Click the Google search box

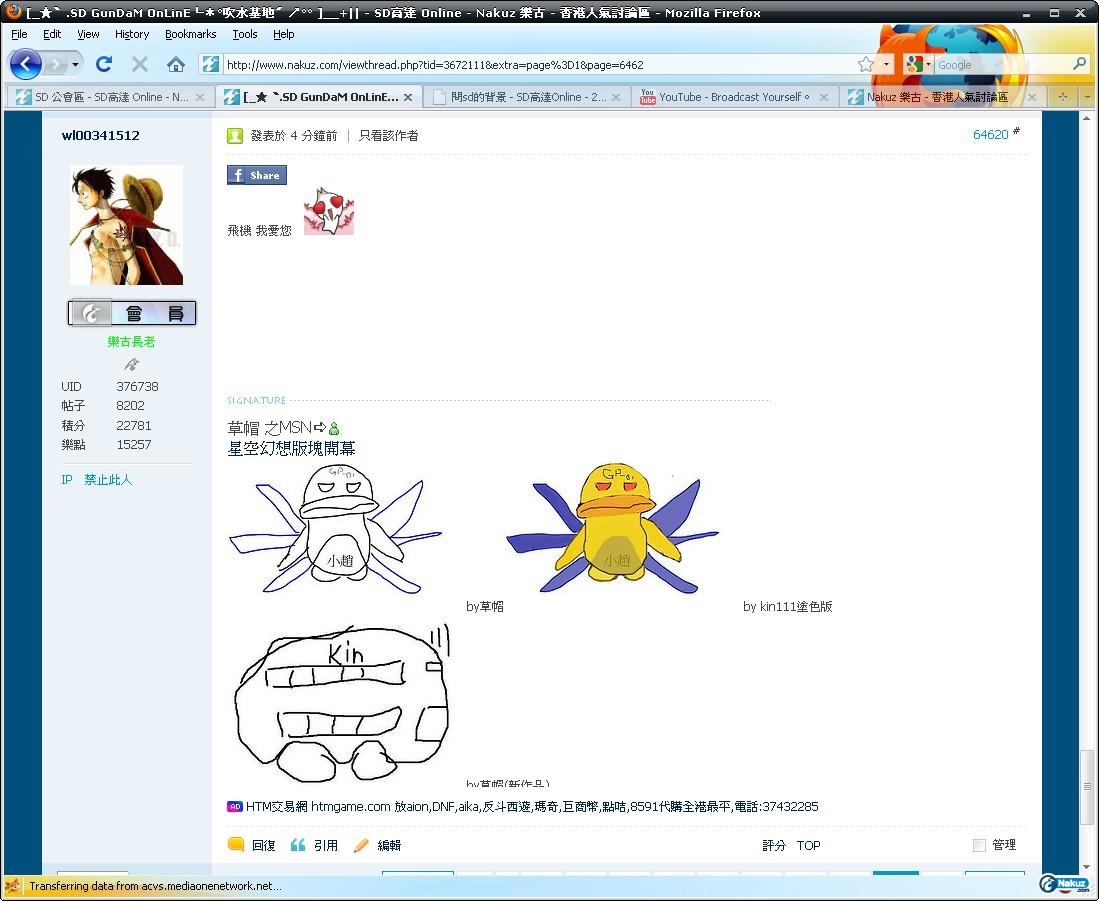(1002, 64)
